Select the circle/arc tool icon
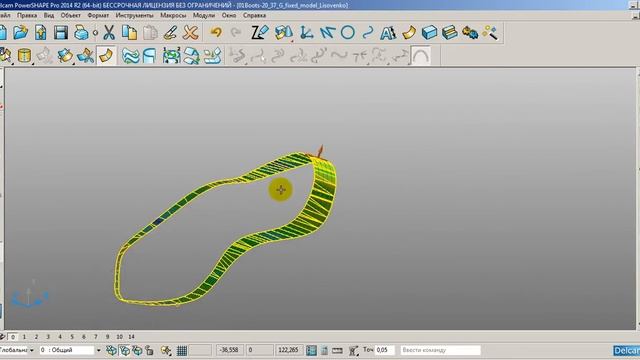Image resolution: width=640 pixels, height=360 pixels. (x=347, y=33)
